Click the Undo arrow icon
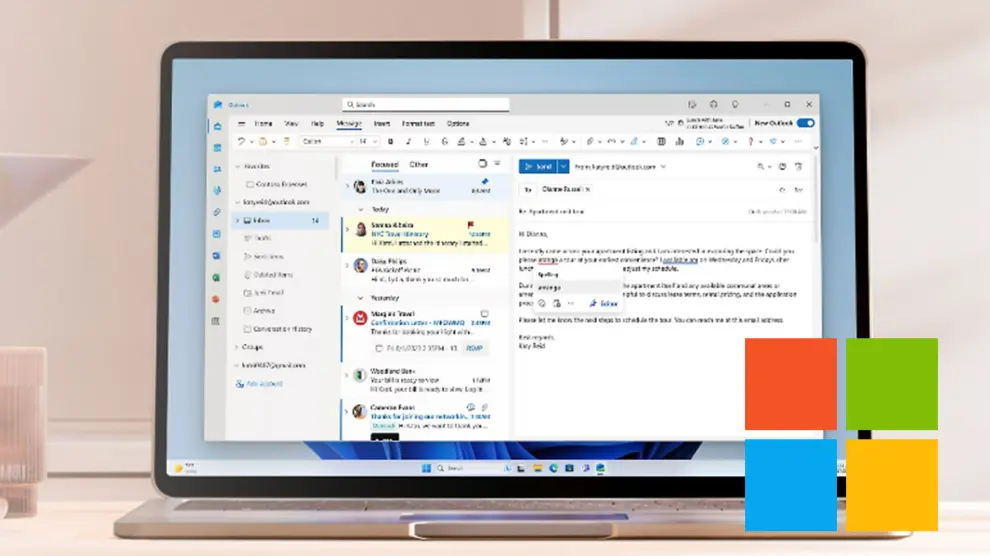The image size is (990, 556). point(240,142)
